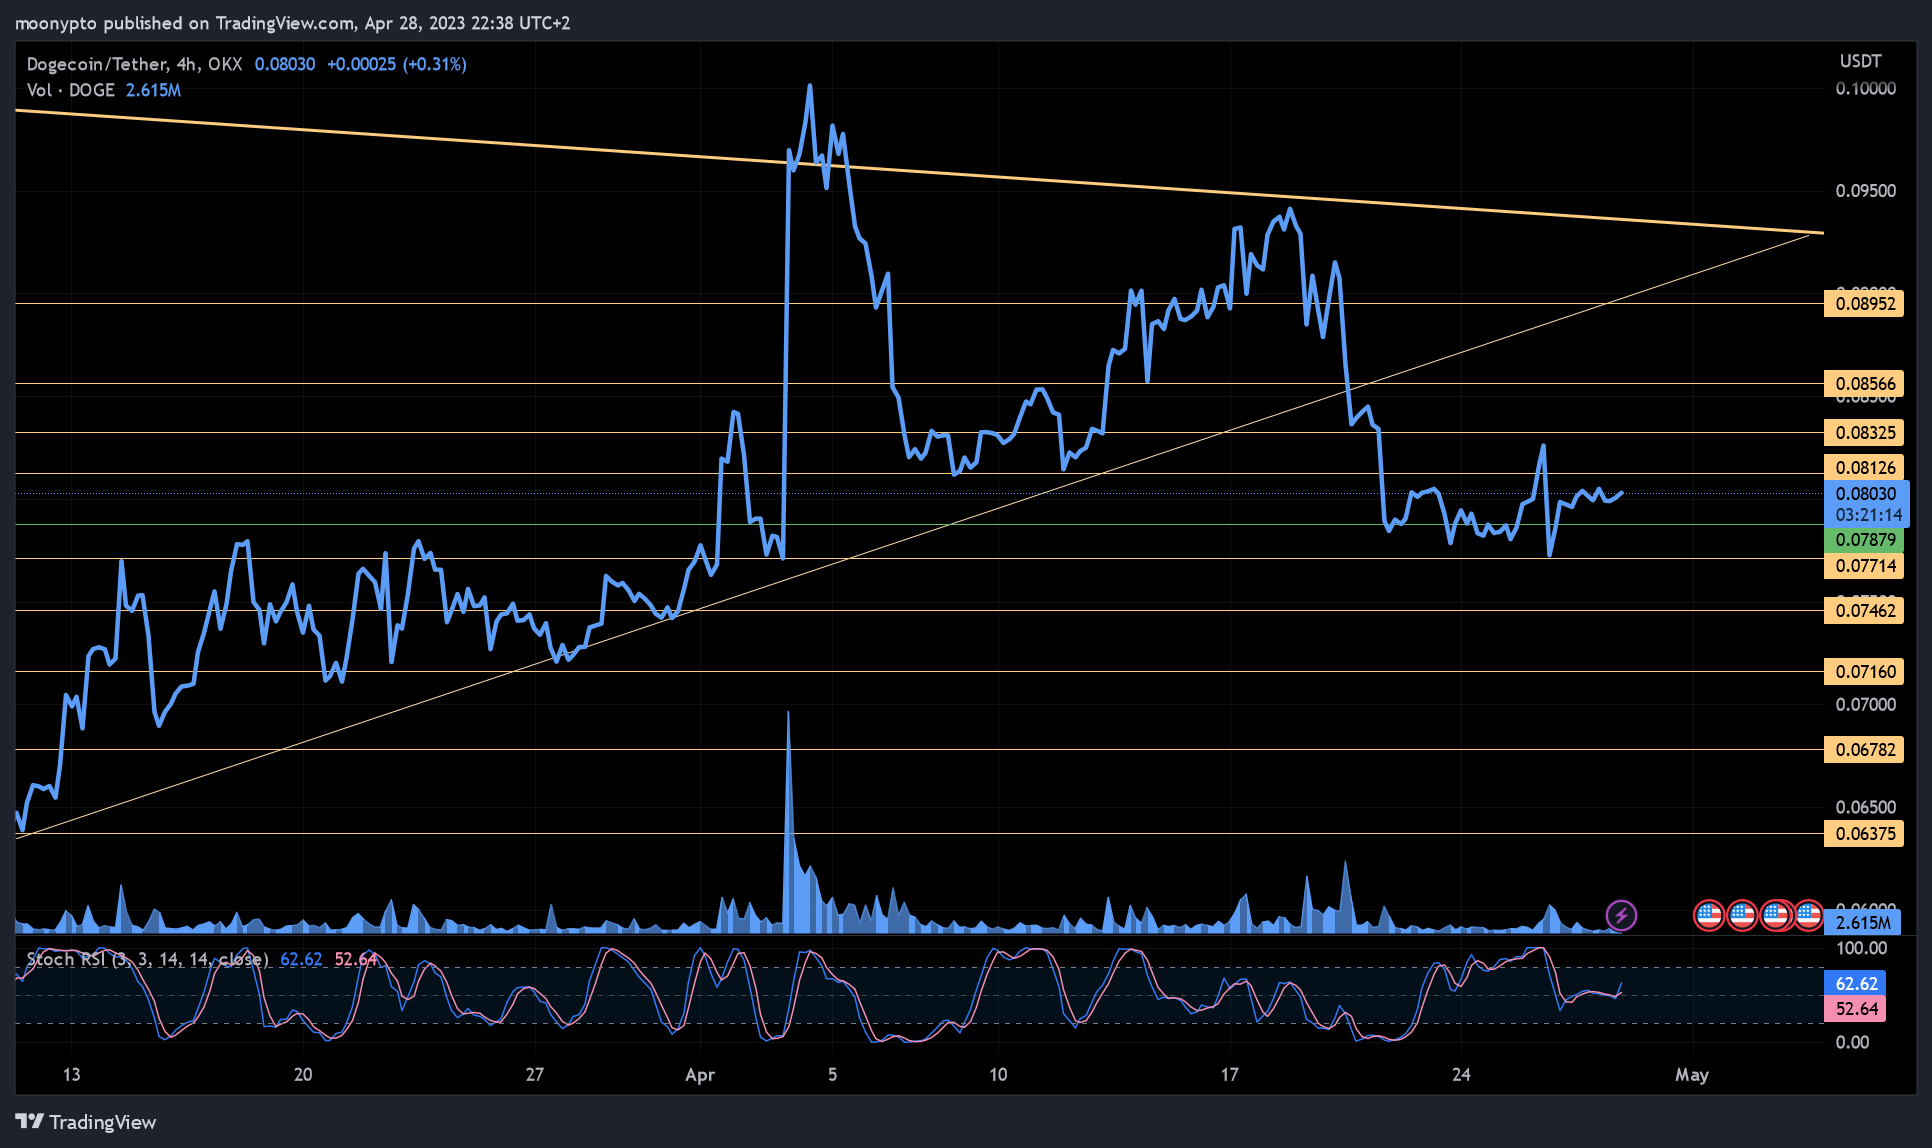Select the 0.07714 price level label
Screen dimensions: 1932x1148
click(x=1864, y=565)
